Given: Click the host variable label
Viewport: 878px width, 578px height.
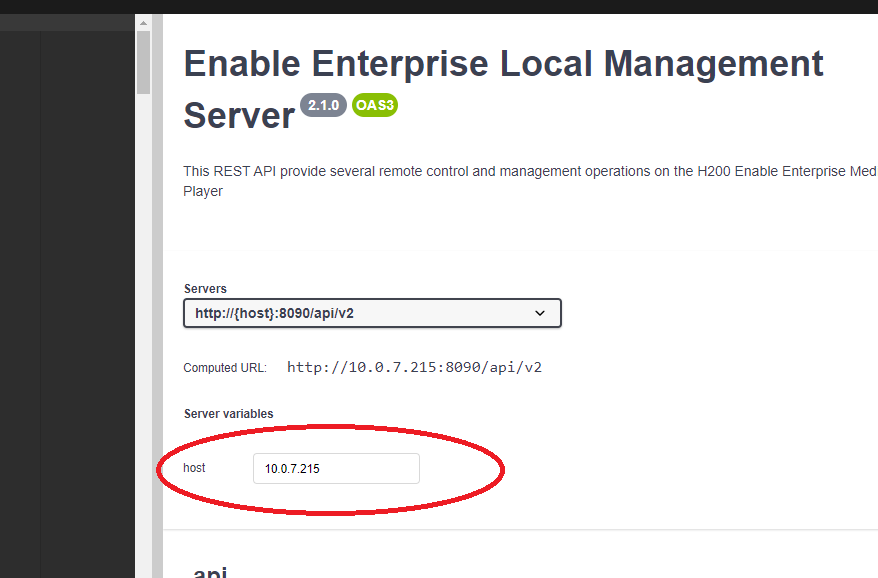Looking at the screenshot, I should pos(194,468).
